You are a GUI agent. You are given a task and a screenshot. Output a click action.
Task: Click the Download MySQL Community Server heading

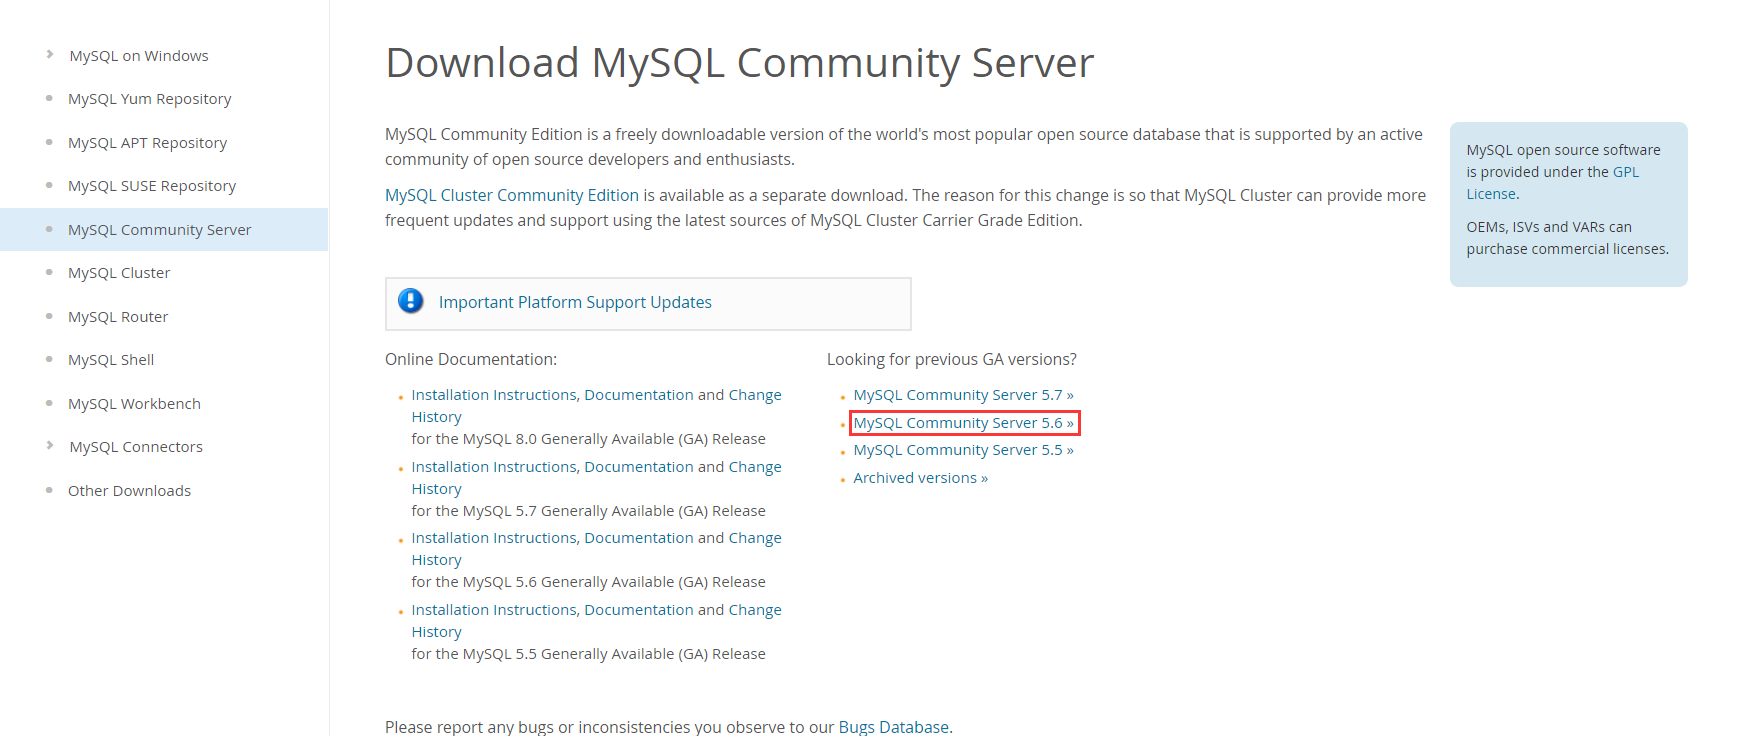pos(739,63)
